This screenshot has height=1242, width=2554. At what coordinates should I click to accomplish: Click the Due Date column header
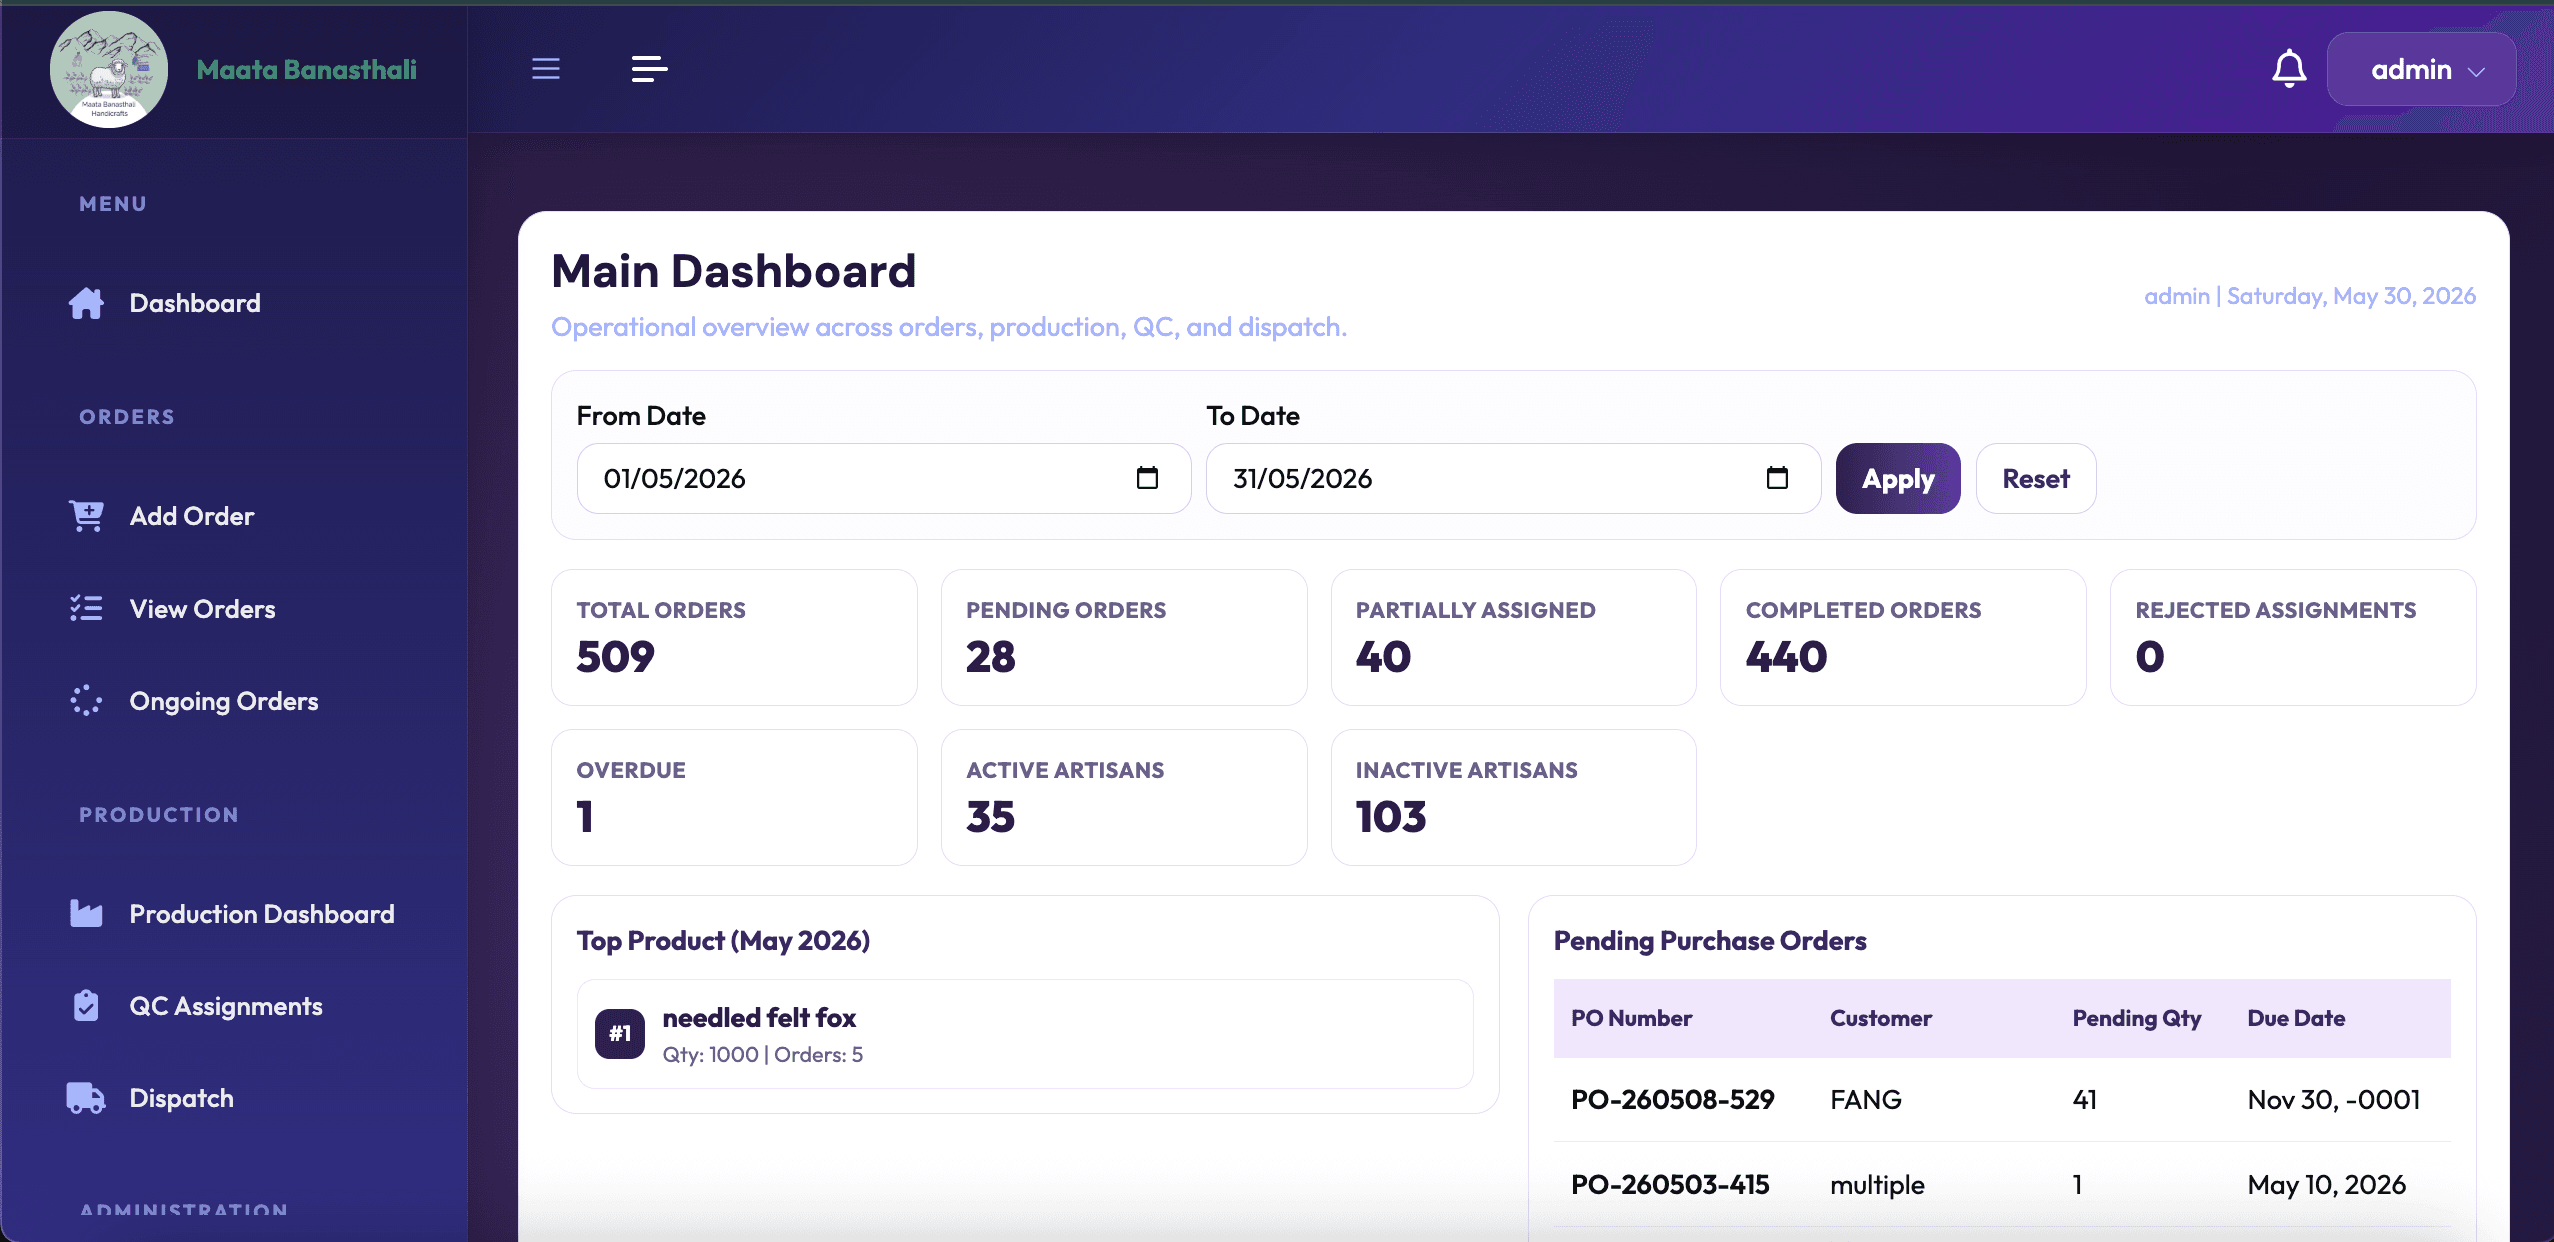(x=2296, y=1018)
